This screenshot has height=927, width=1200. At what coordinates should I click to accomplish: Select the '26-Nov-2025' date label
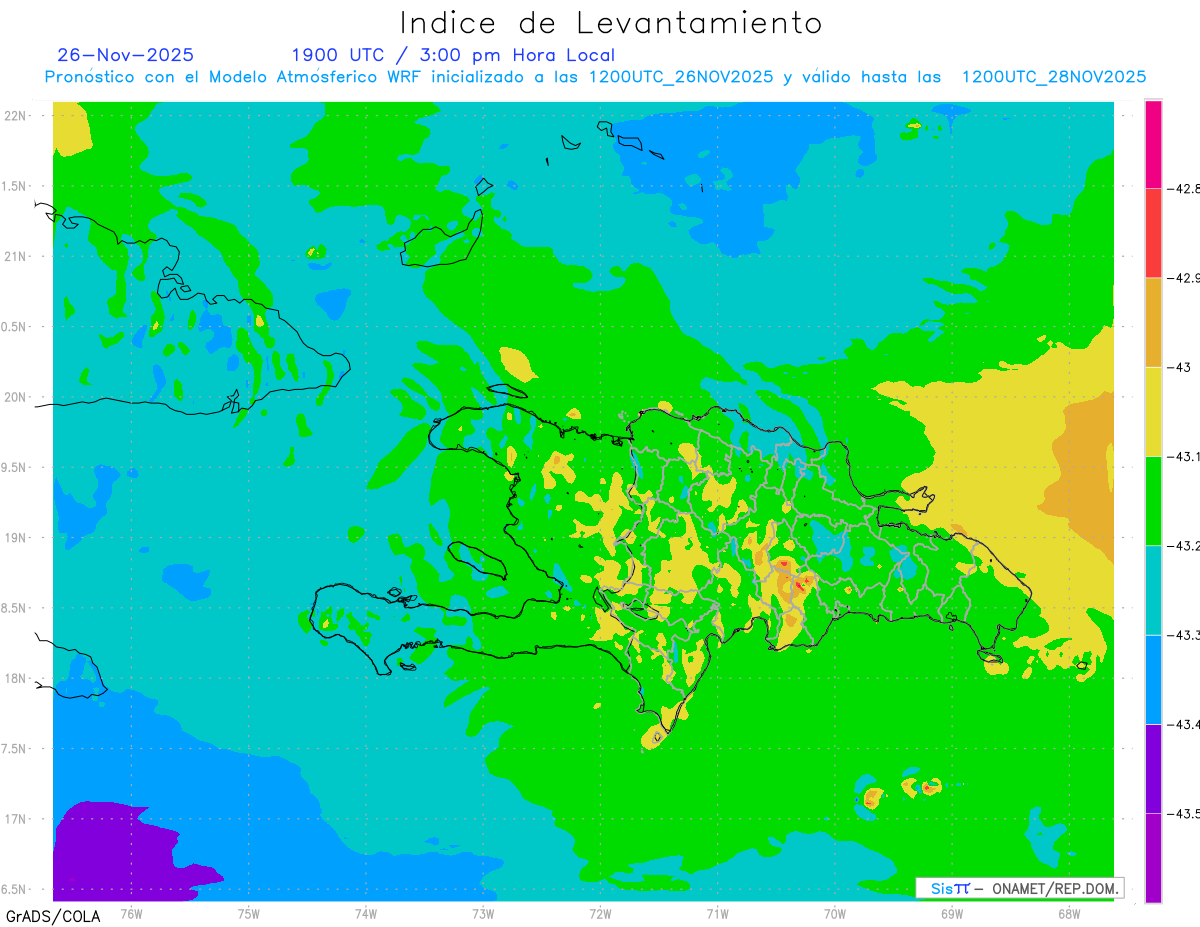pyautogui.click(x=126, y=55)
